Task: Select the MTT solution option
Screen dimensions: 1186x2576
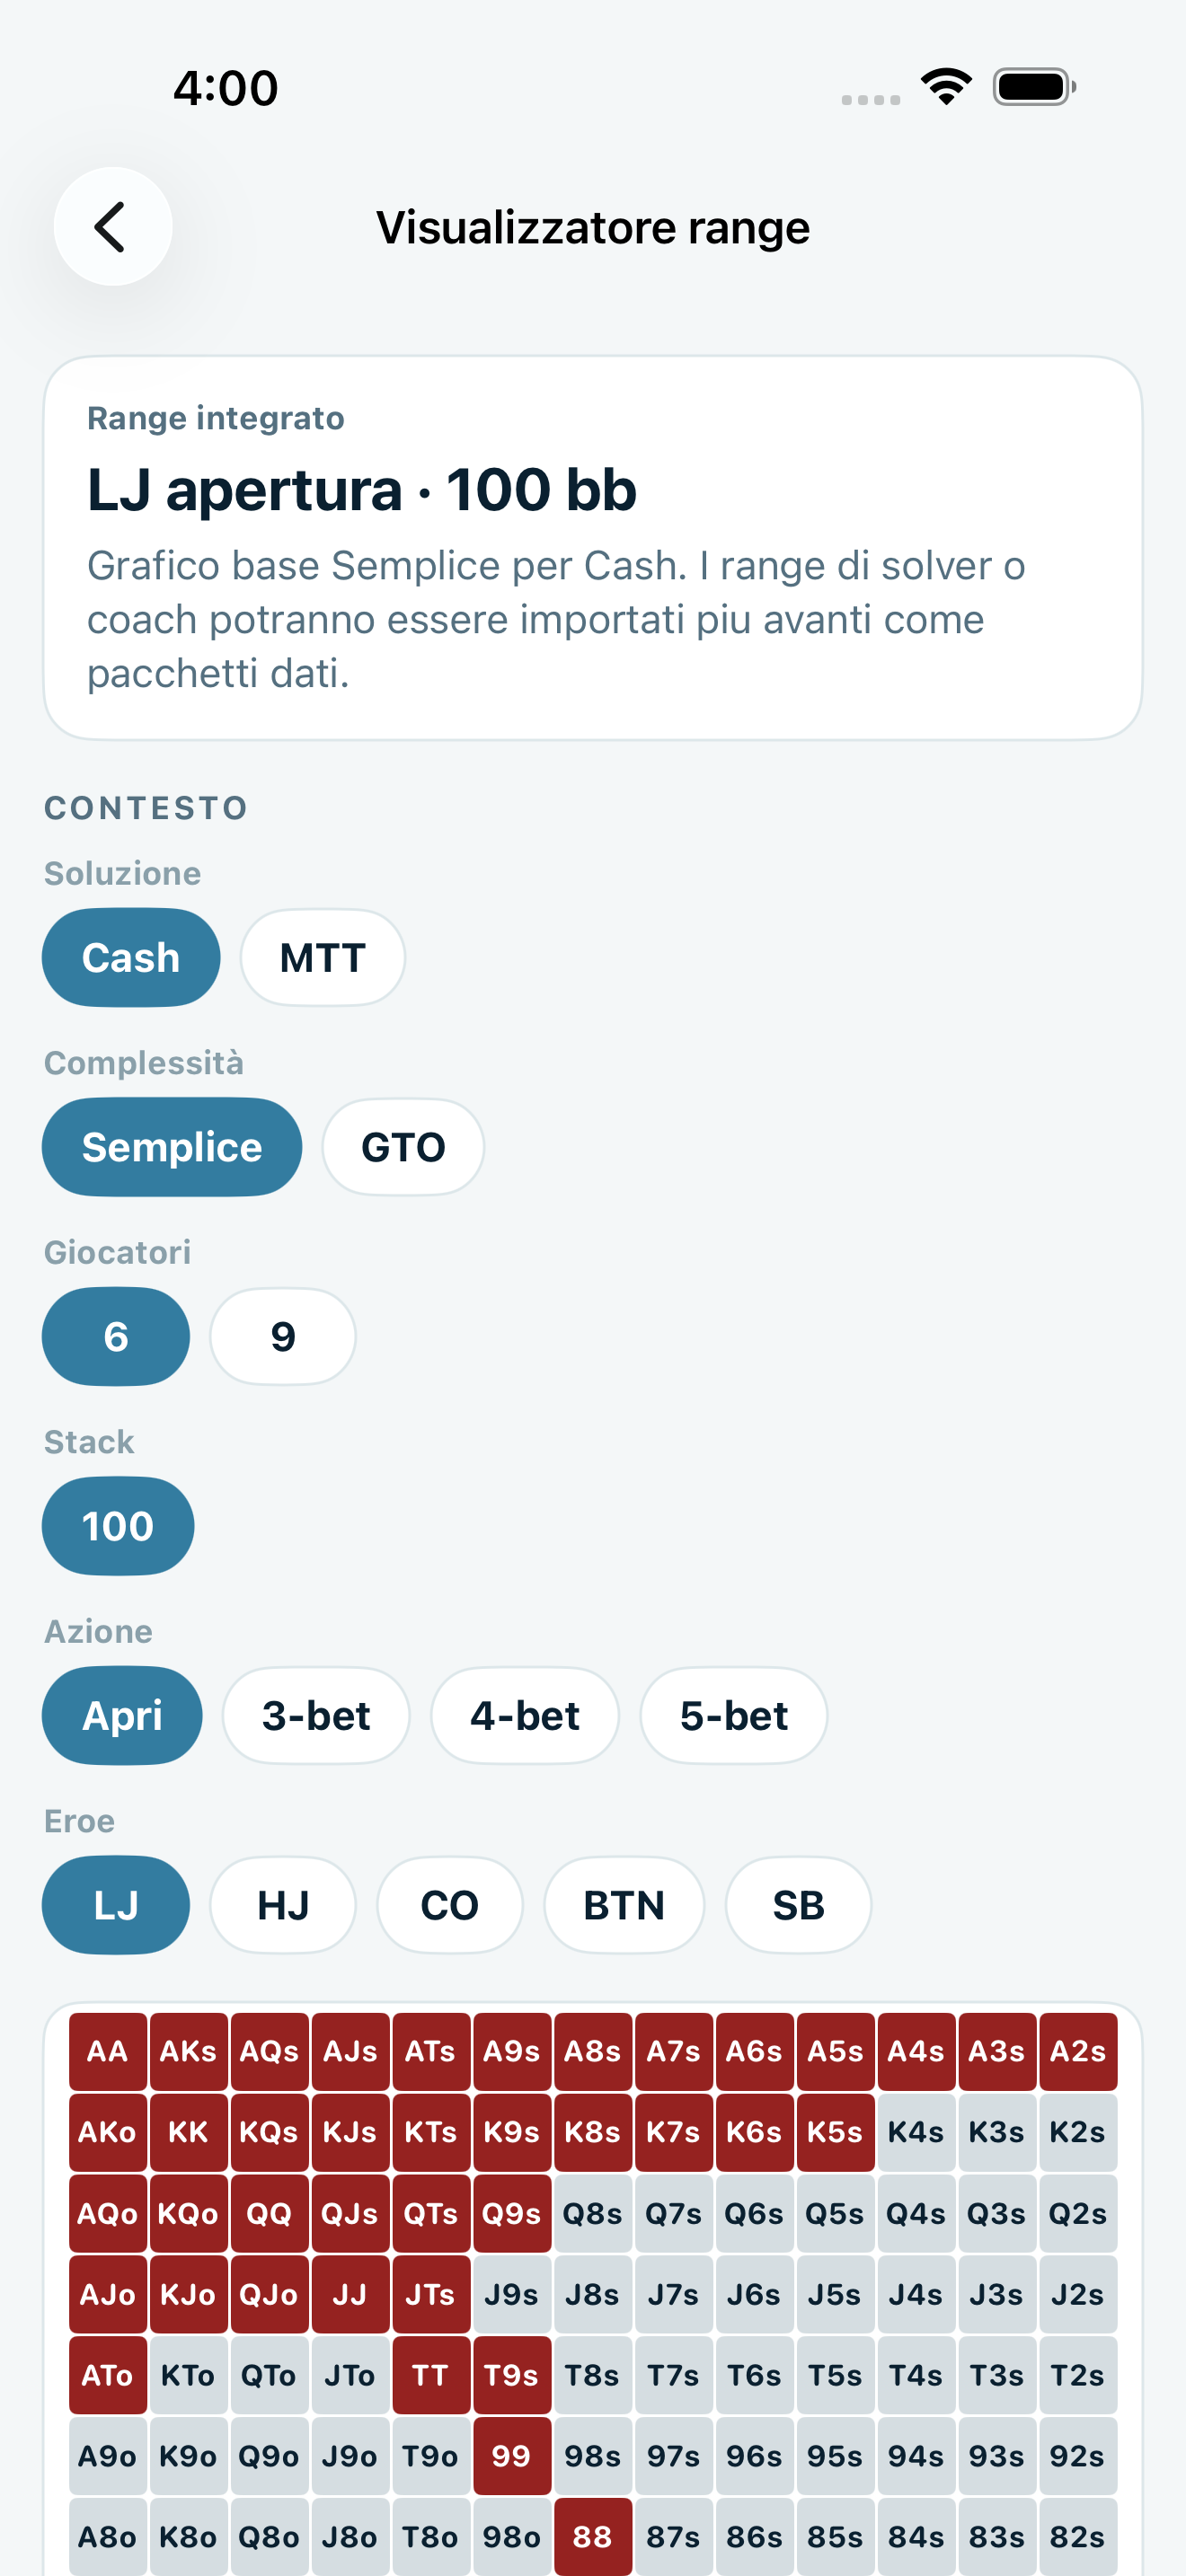Action: pos(322,957)
